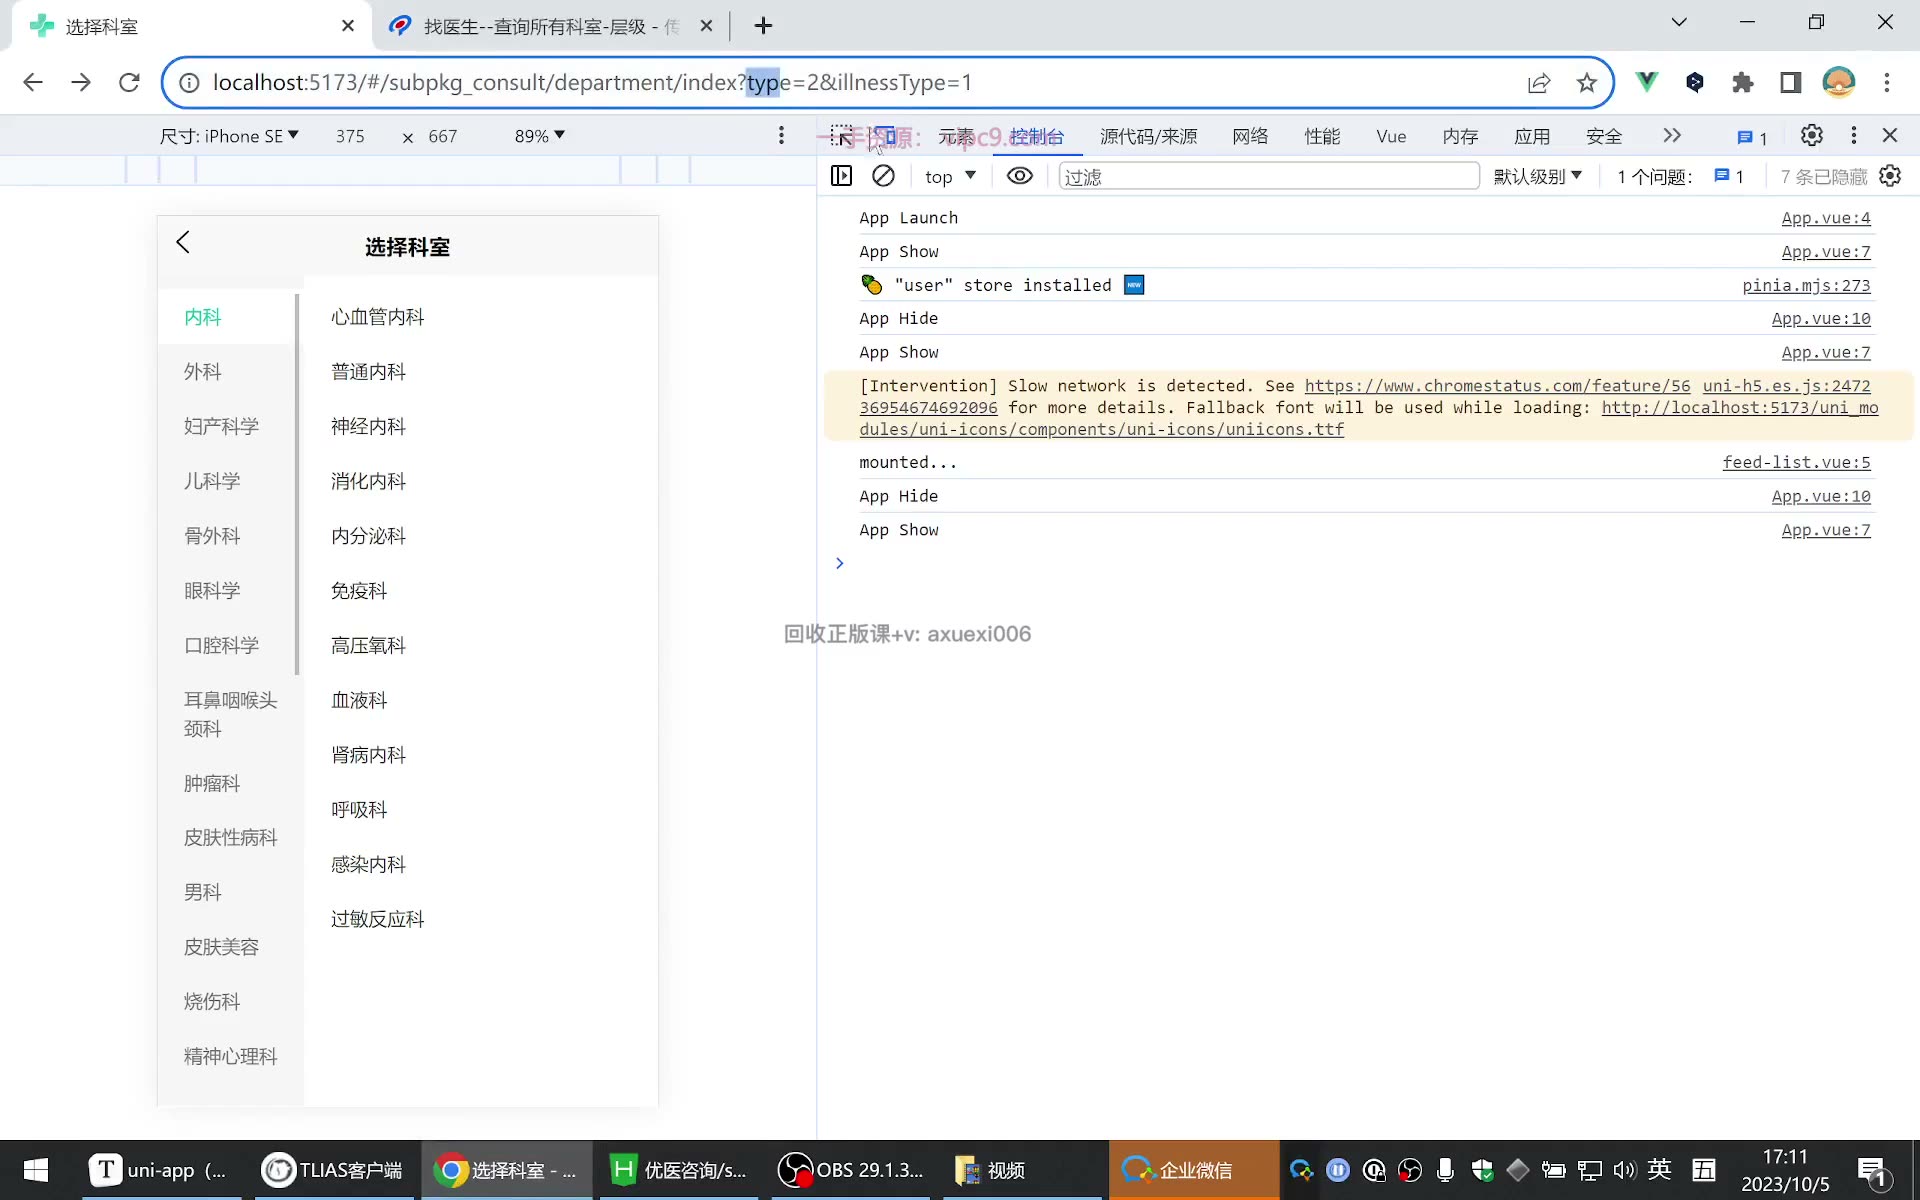Open the tab search chevron in title bar

tap(1679, 22)
